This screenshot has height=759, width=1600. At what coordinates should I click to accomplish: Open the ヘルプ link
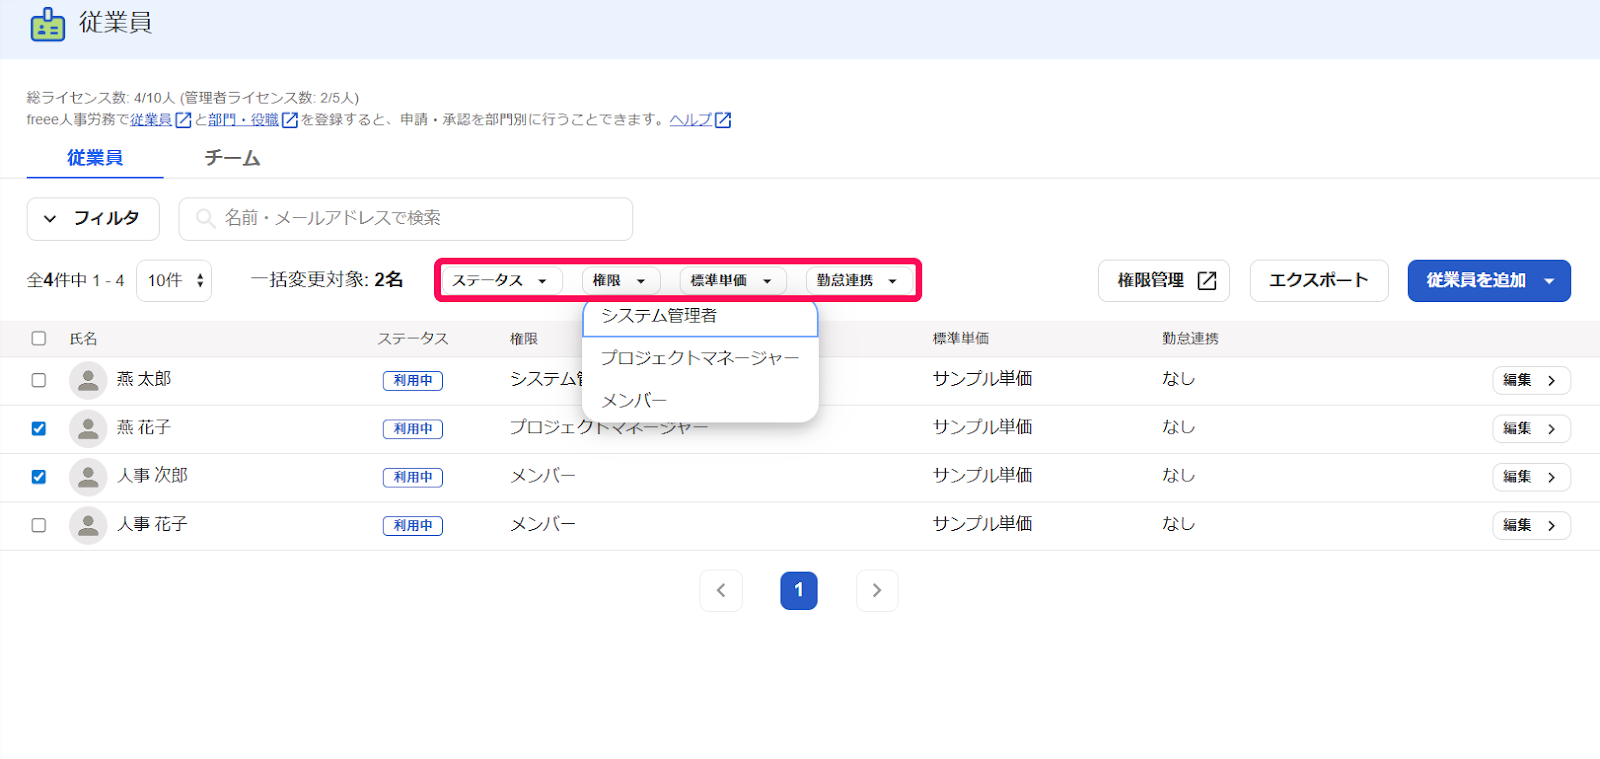pyautogui.click(x=691, y=120)
